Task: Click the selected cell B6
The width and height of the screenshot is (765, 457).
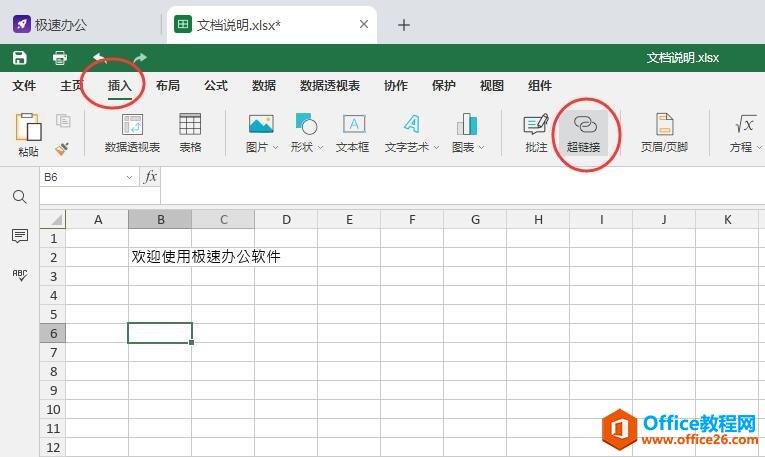Action: coord(160,333)
